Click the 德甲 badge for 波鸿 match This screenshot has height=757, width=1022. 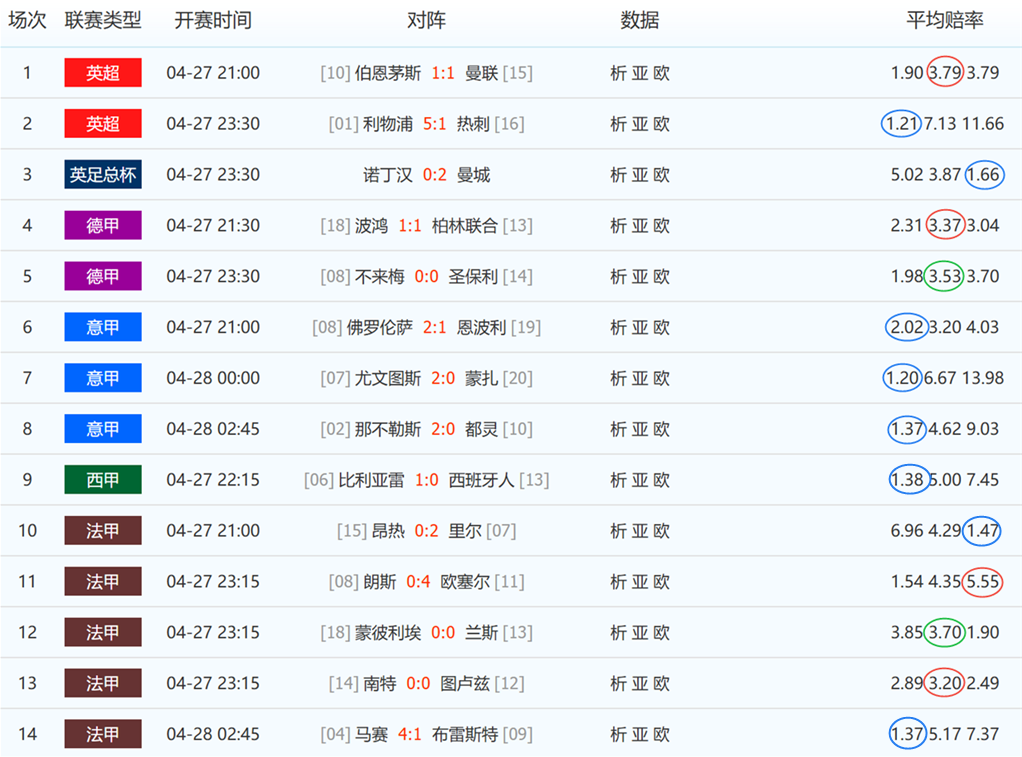[103, 225]
